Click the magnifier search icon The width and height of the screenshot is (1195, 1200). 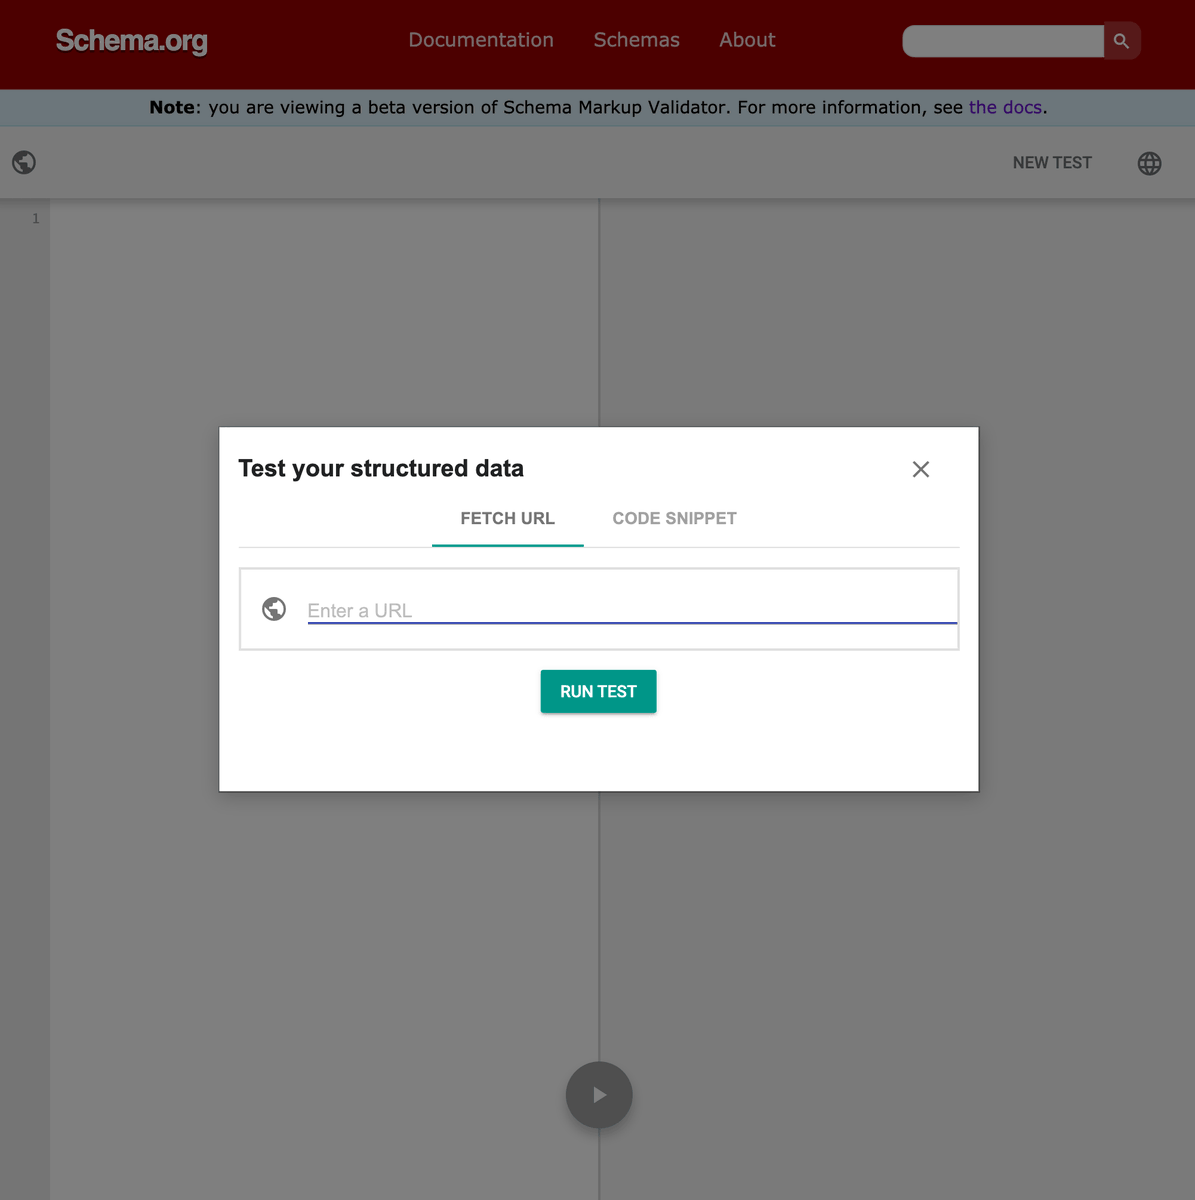pyautogui.click(x=1122, y=41)
